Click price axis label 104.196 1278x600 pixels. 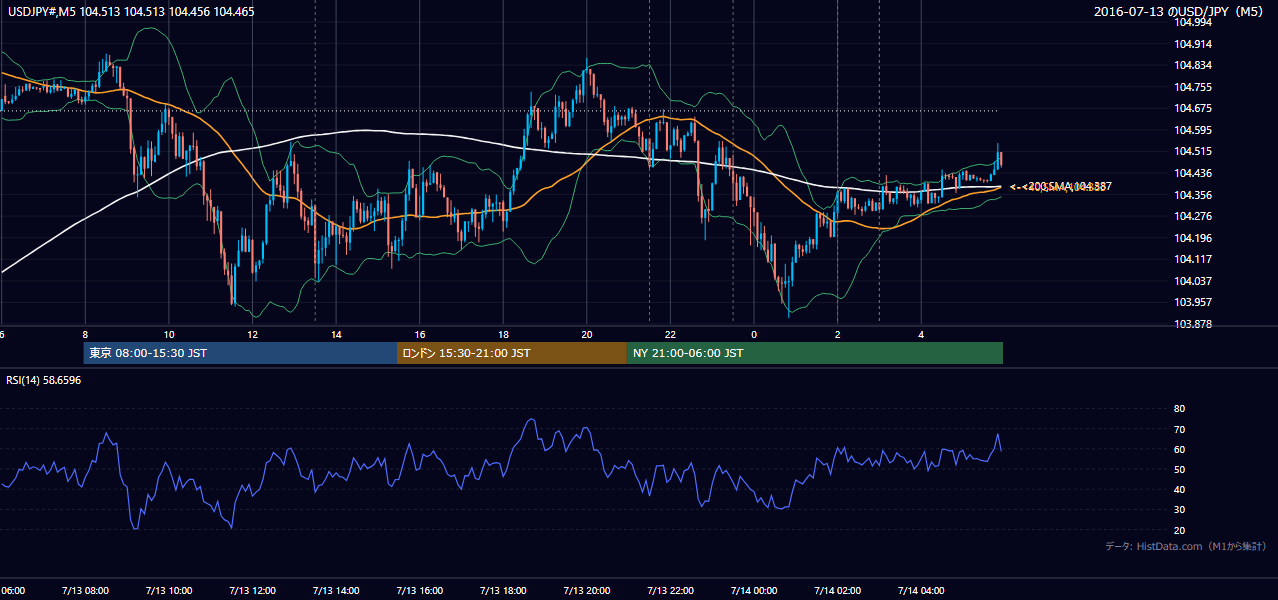(x=1192, y=238)
